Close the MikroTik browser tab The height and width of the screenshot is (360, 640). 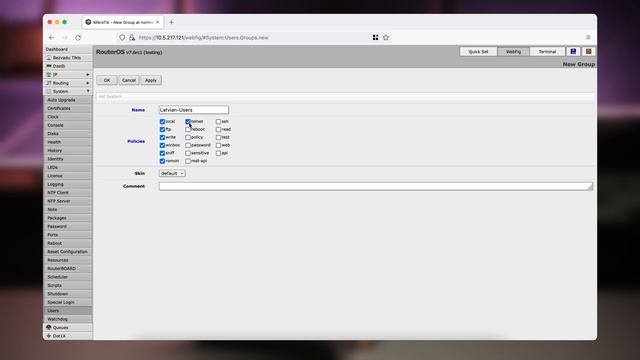point(158,22)
